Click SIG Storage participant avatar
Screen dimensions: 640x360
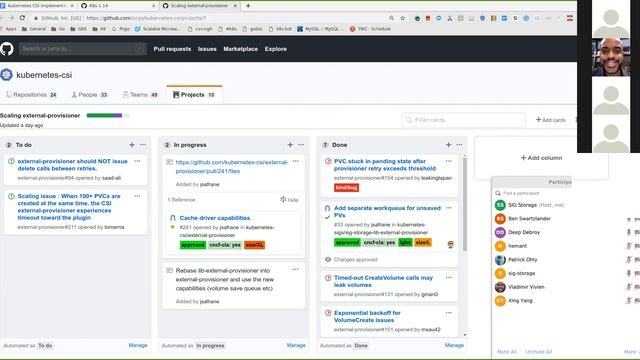[x=500, y=205]
